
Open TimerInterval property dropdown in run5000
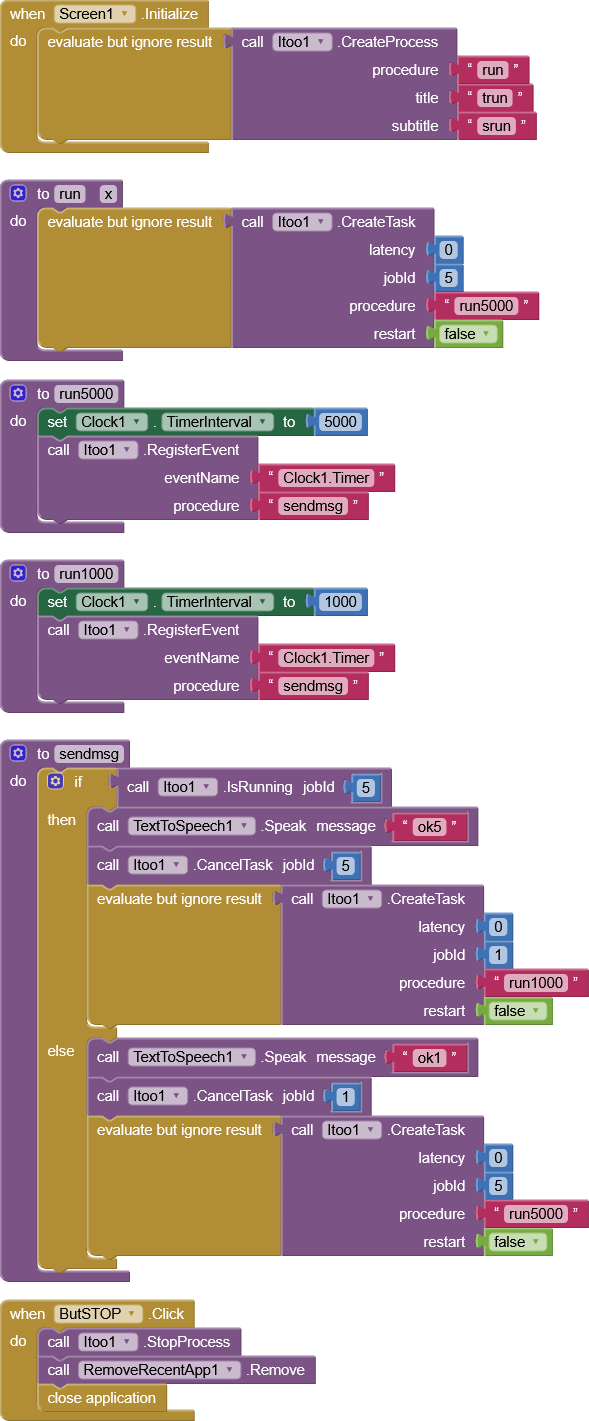(217, 422)
